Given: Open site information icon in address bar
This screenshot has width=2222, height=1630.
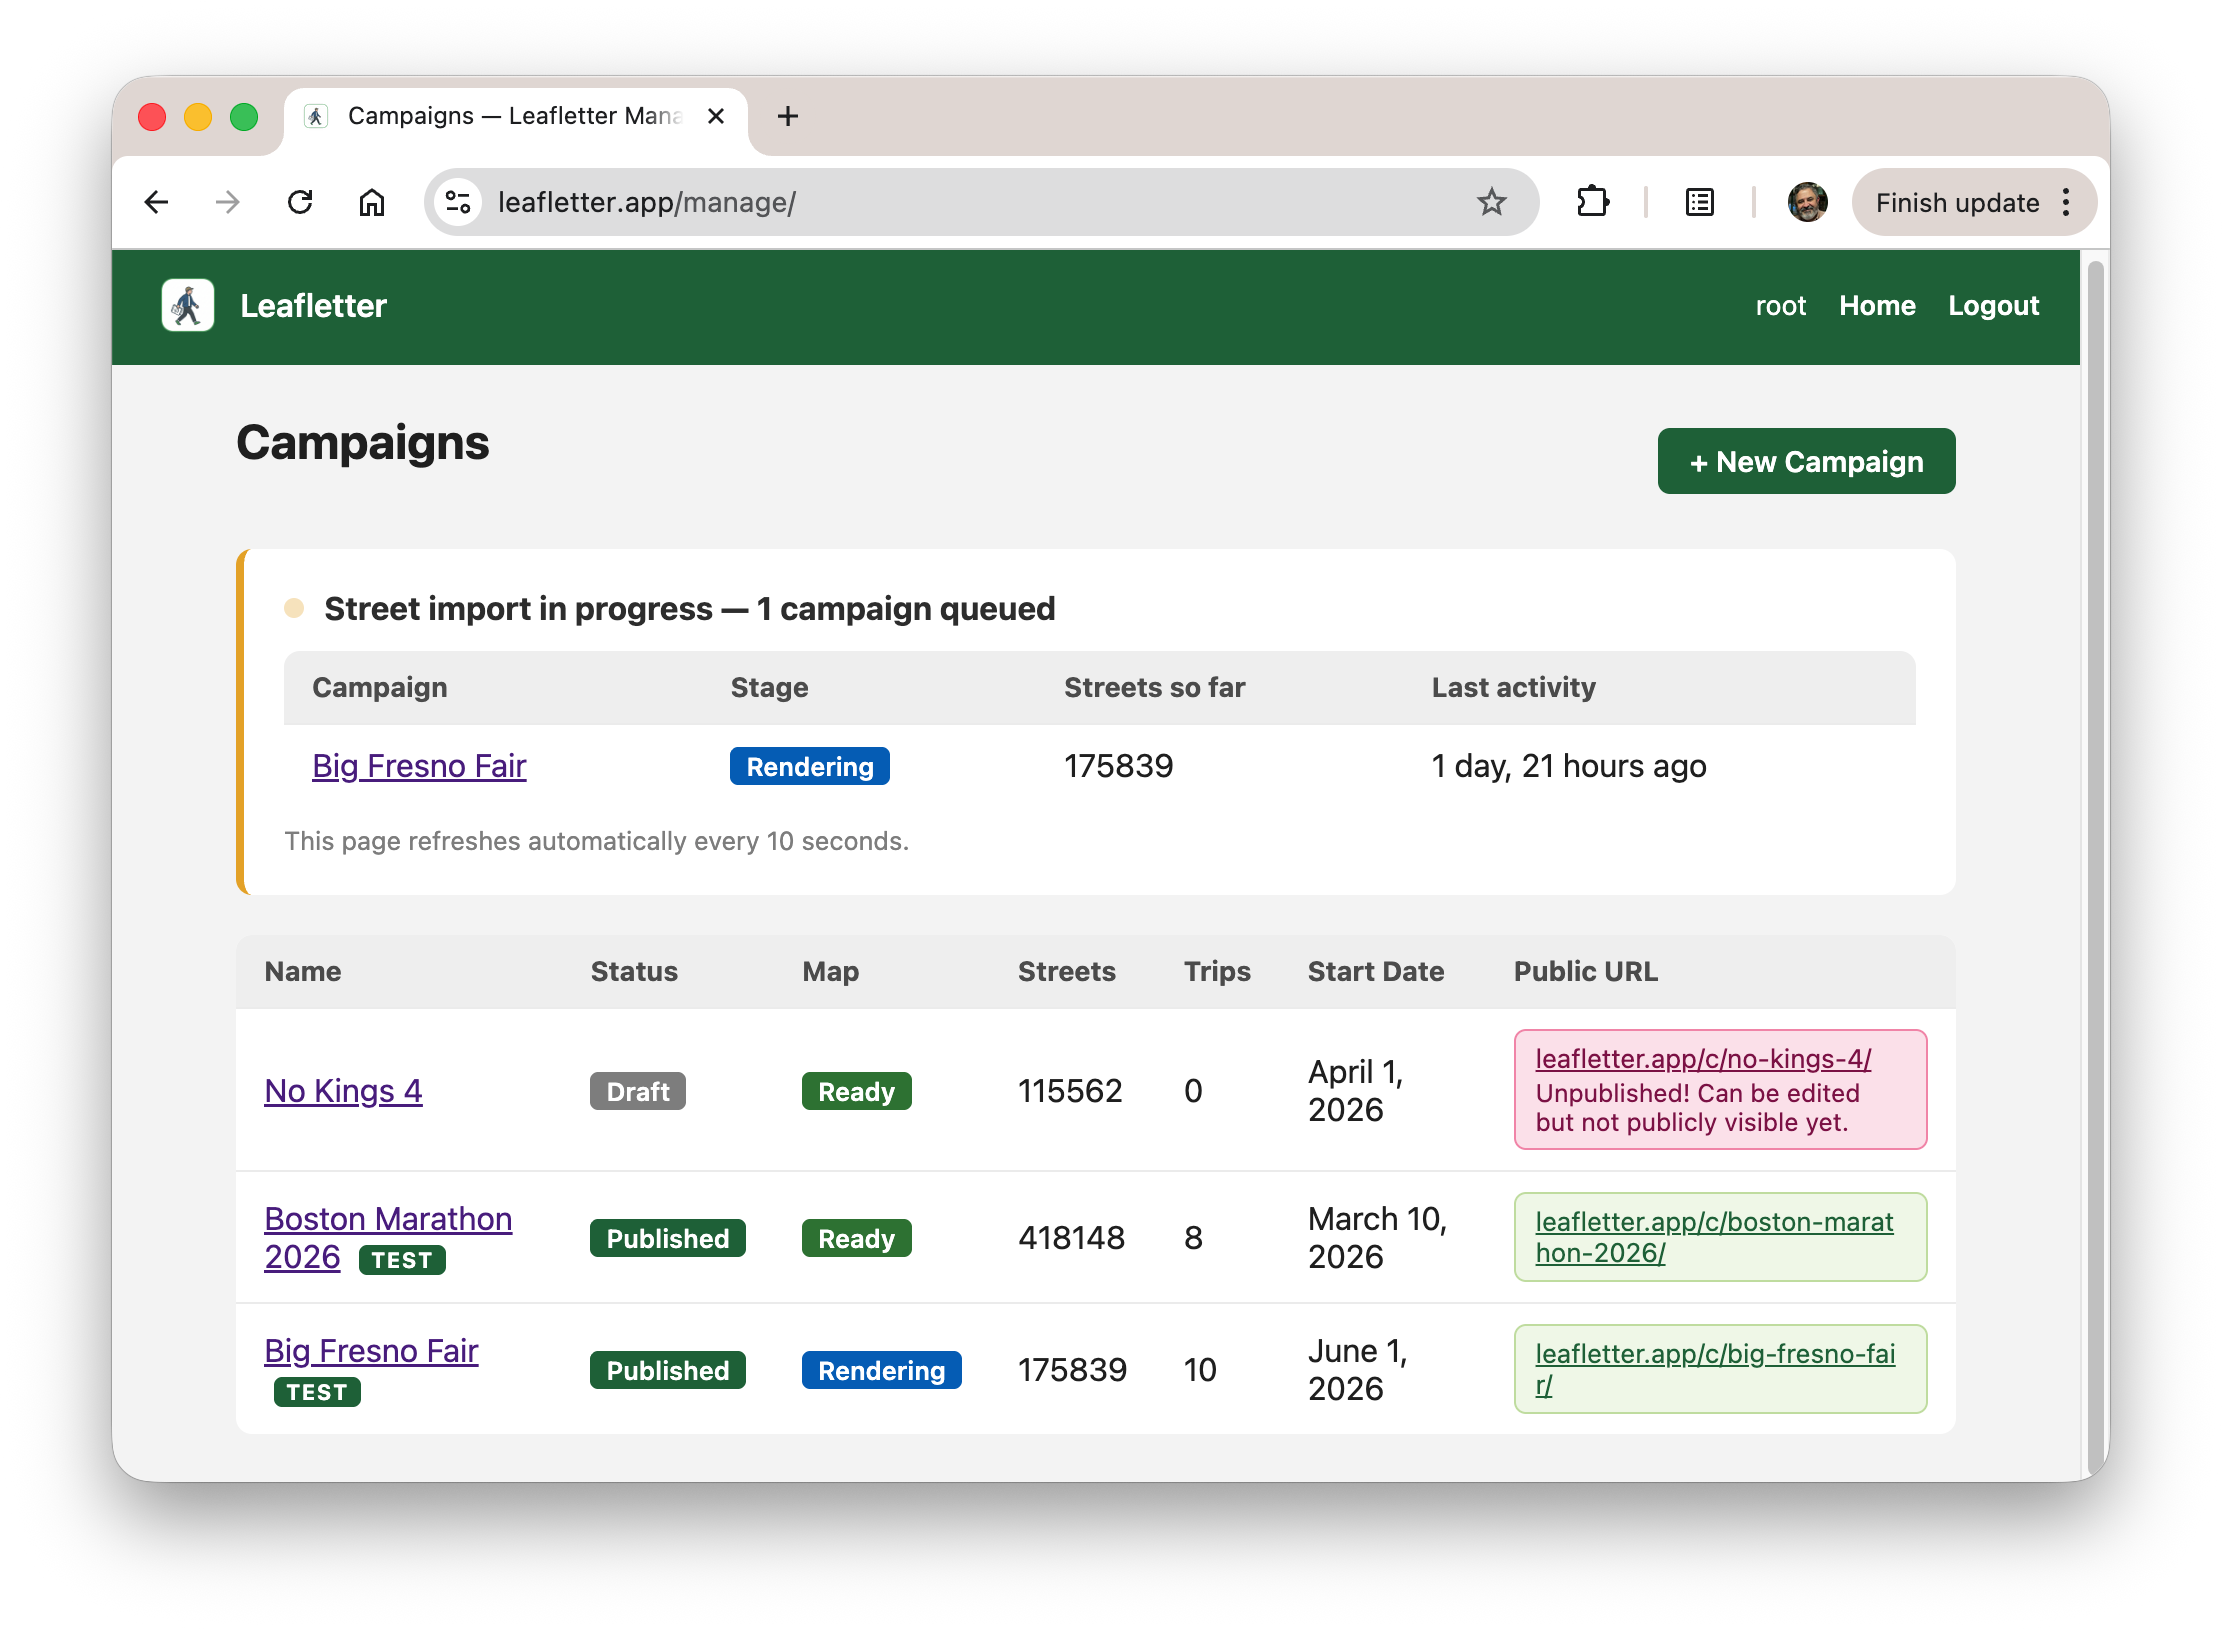Looking at the screenshot, I should pos(458,203).
